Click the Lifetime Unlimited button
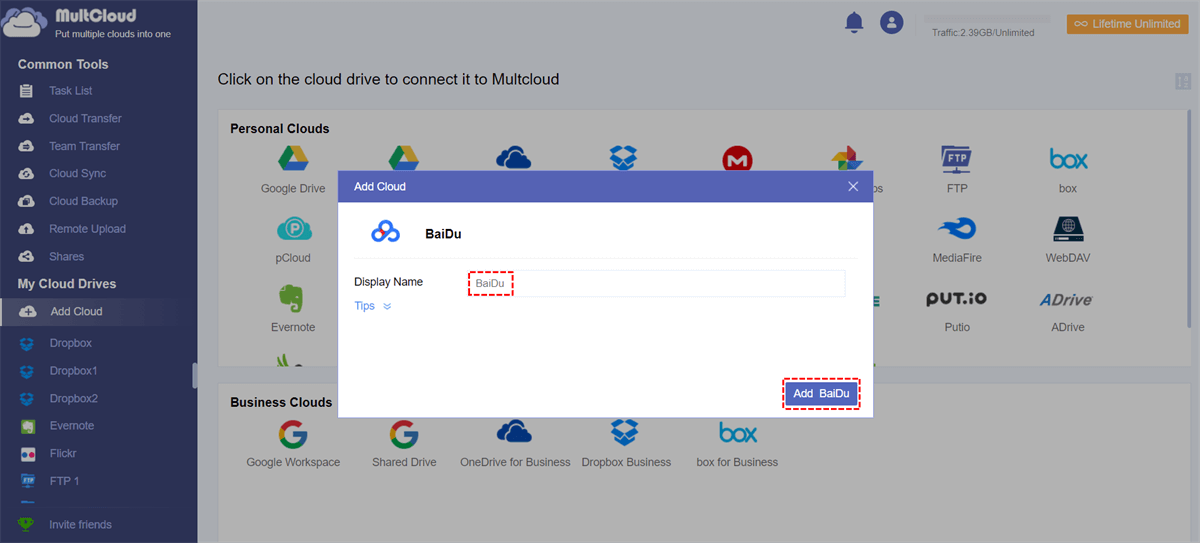This screenshot has height=543, width=1200. 1127,24
